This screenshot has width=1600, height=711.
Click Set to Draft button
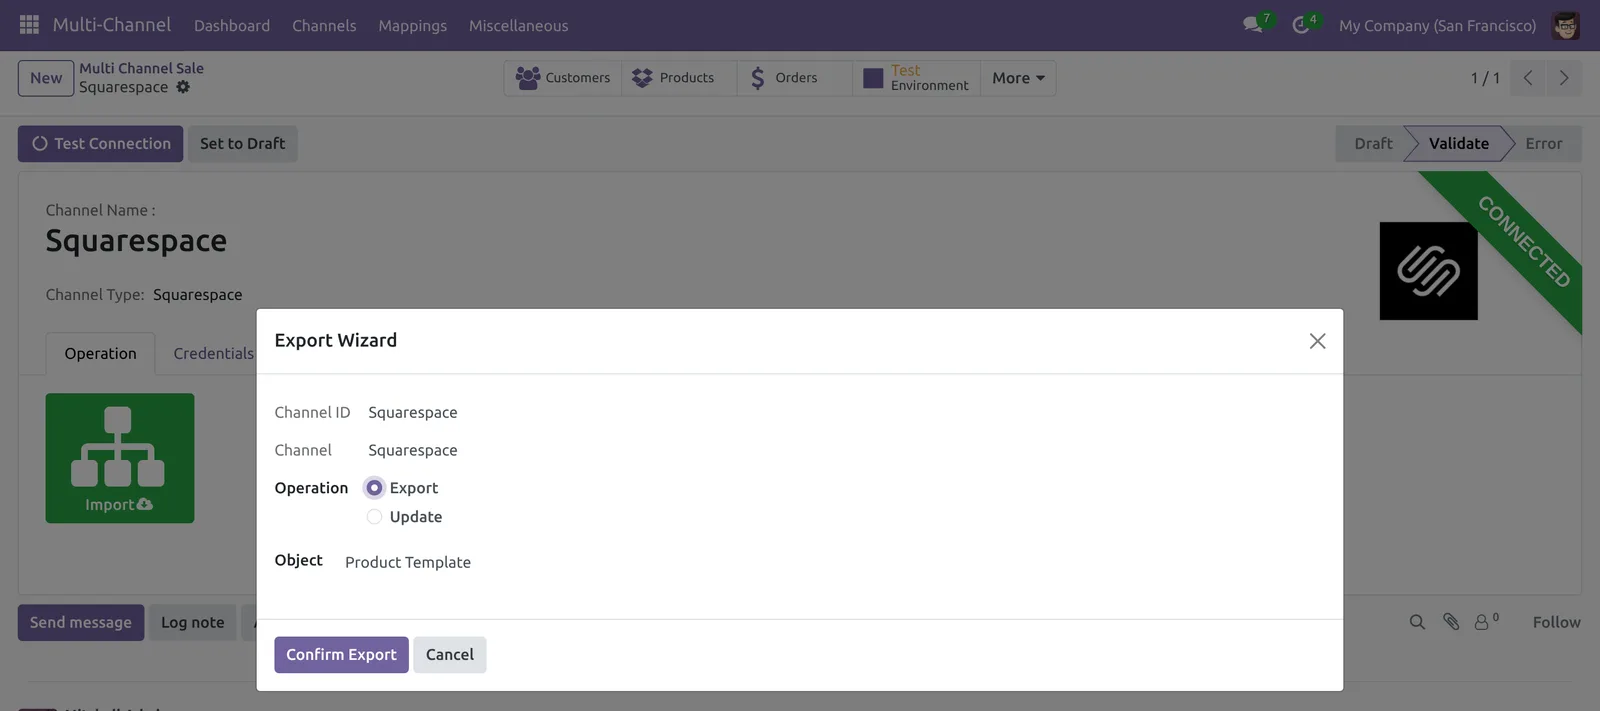tap(242, 144)
